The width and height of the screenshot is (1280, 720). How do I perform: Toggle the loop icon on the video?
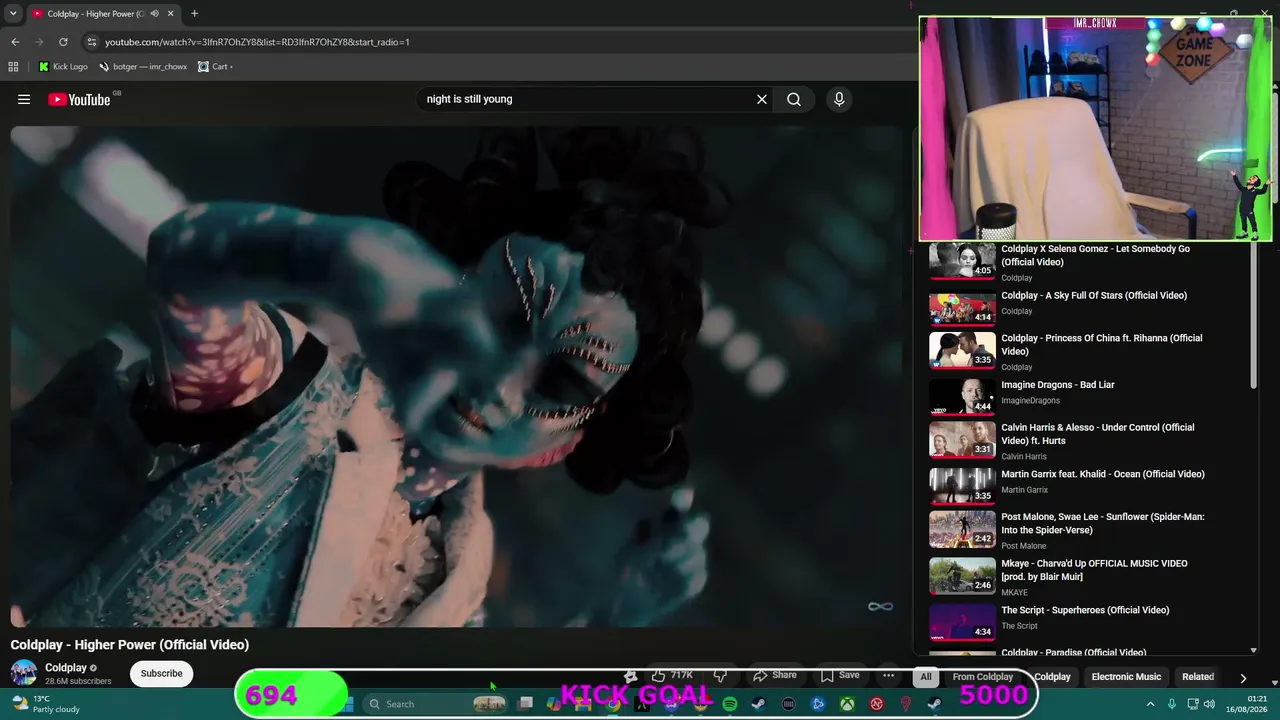(x=880, y=606)
